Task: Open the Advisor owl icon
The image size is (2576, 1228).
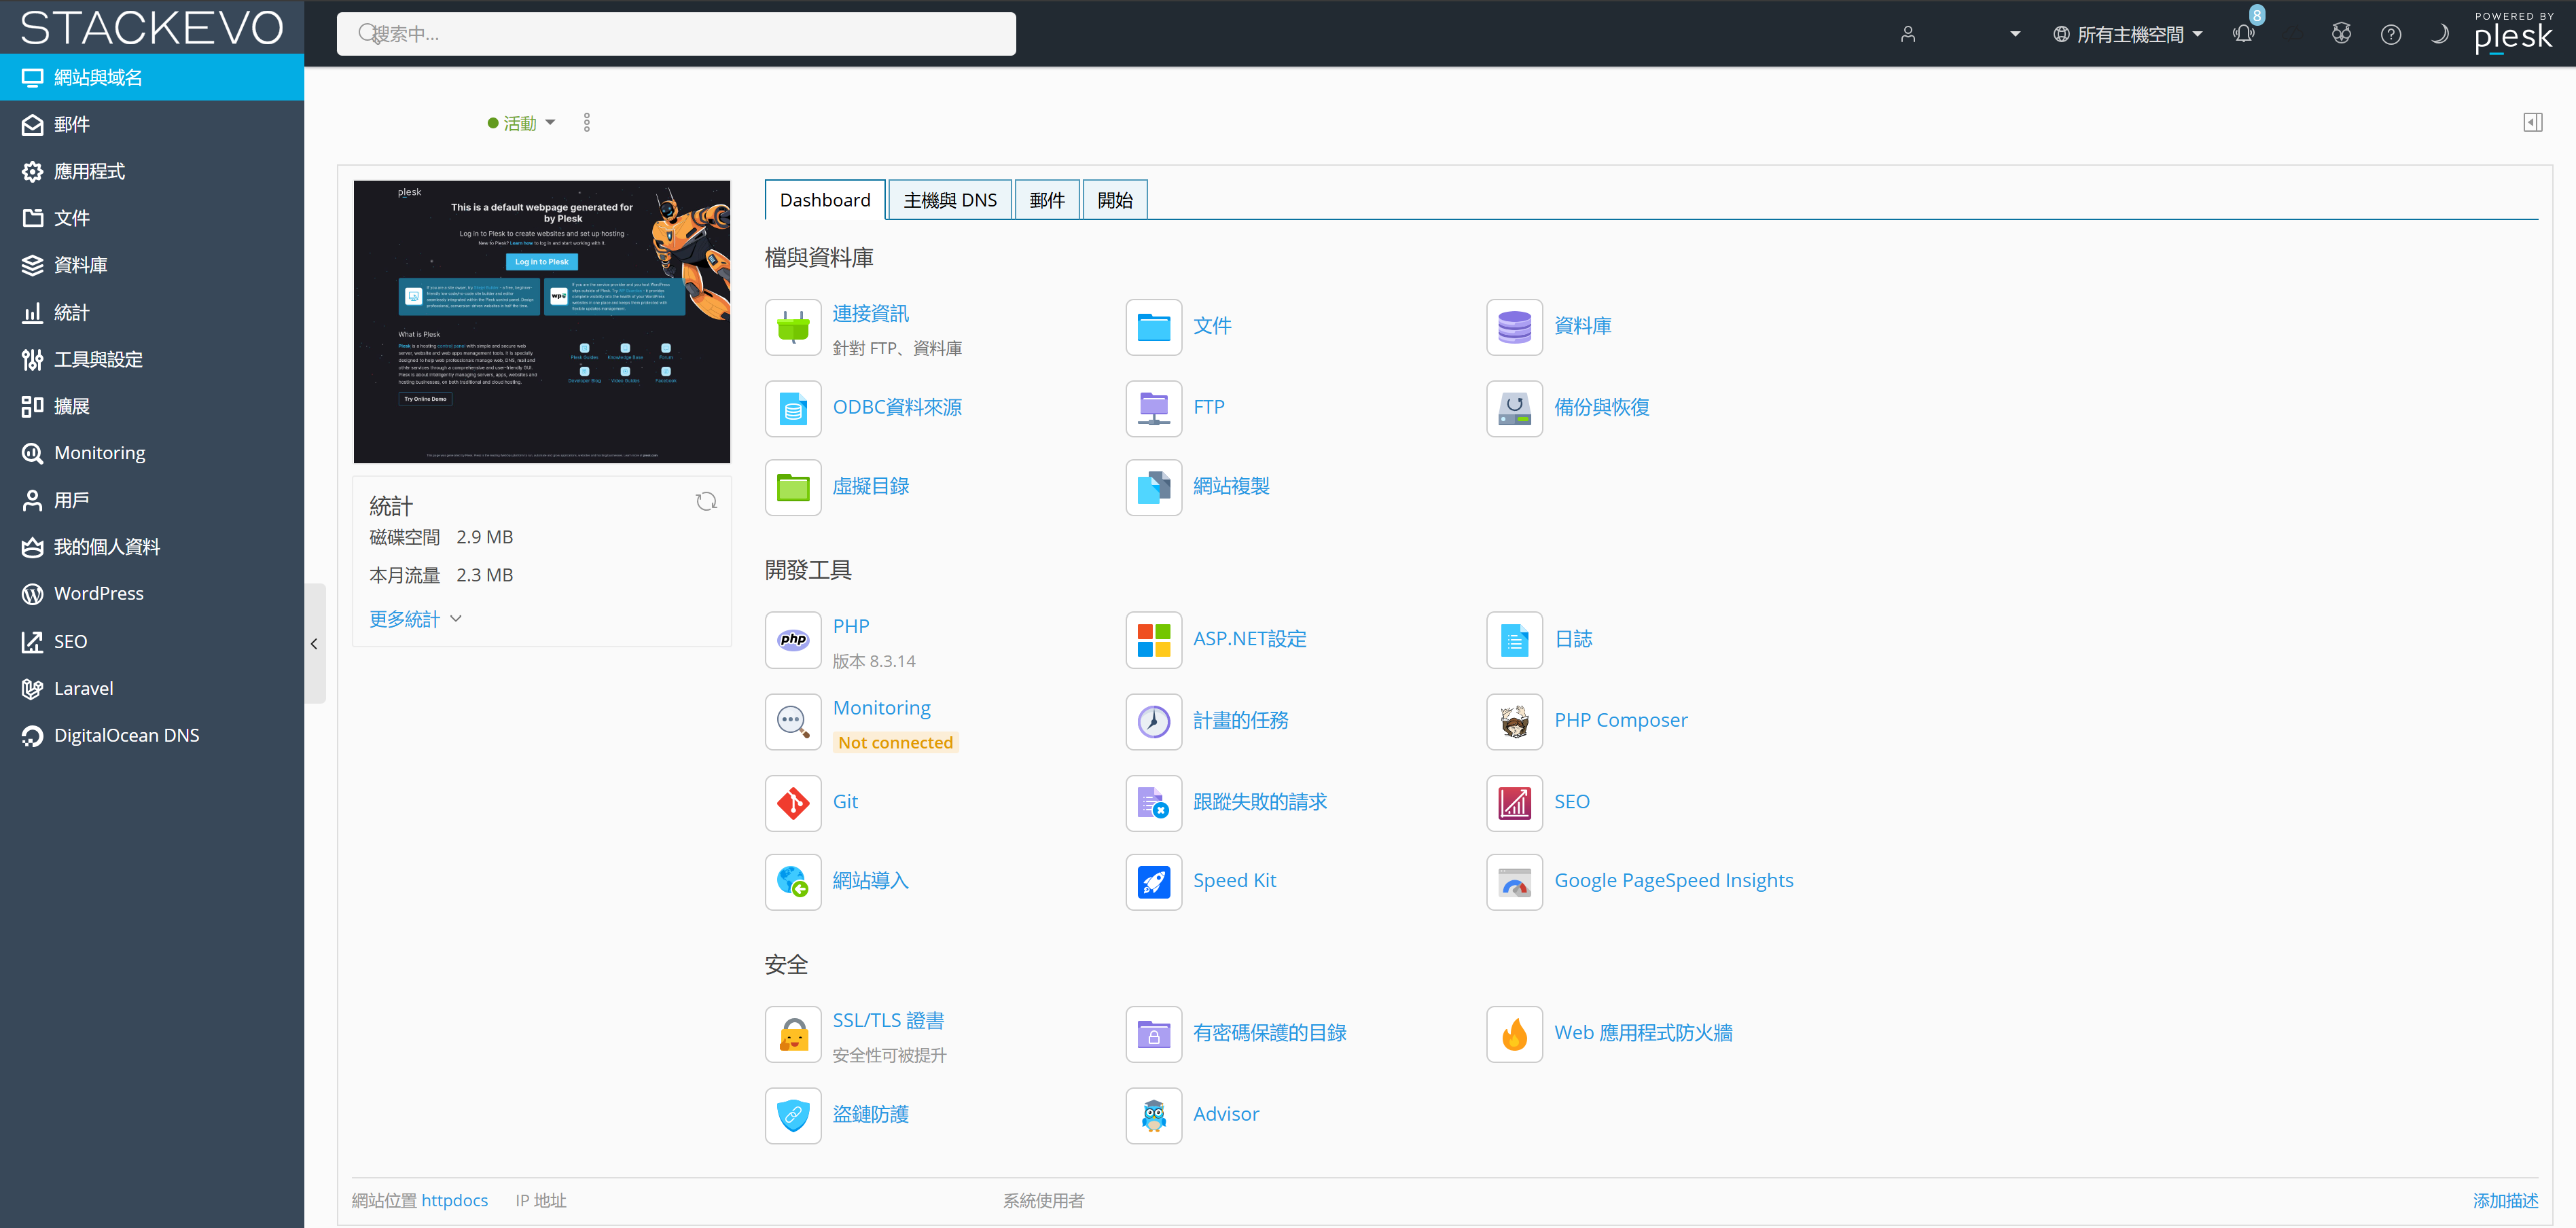Action: pyautogui.click(x=1153, y=1115)
